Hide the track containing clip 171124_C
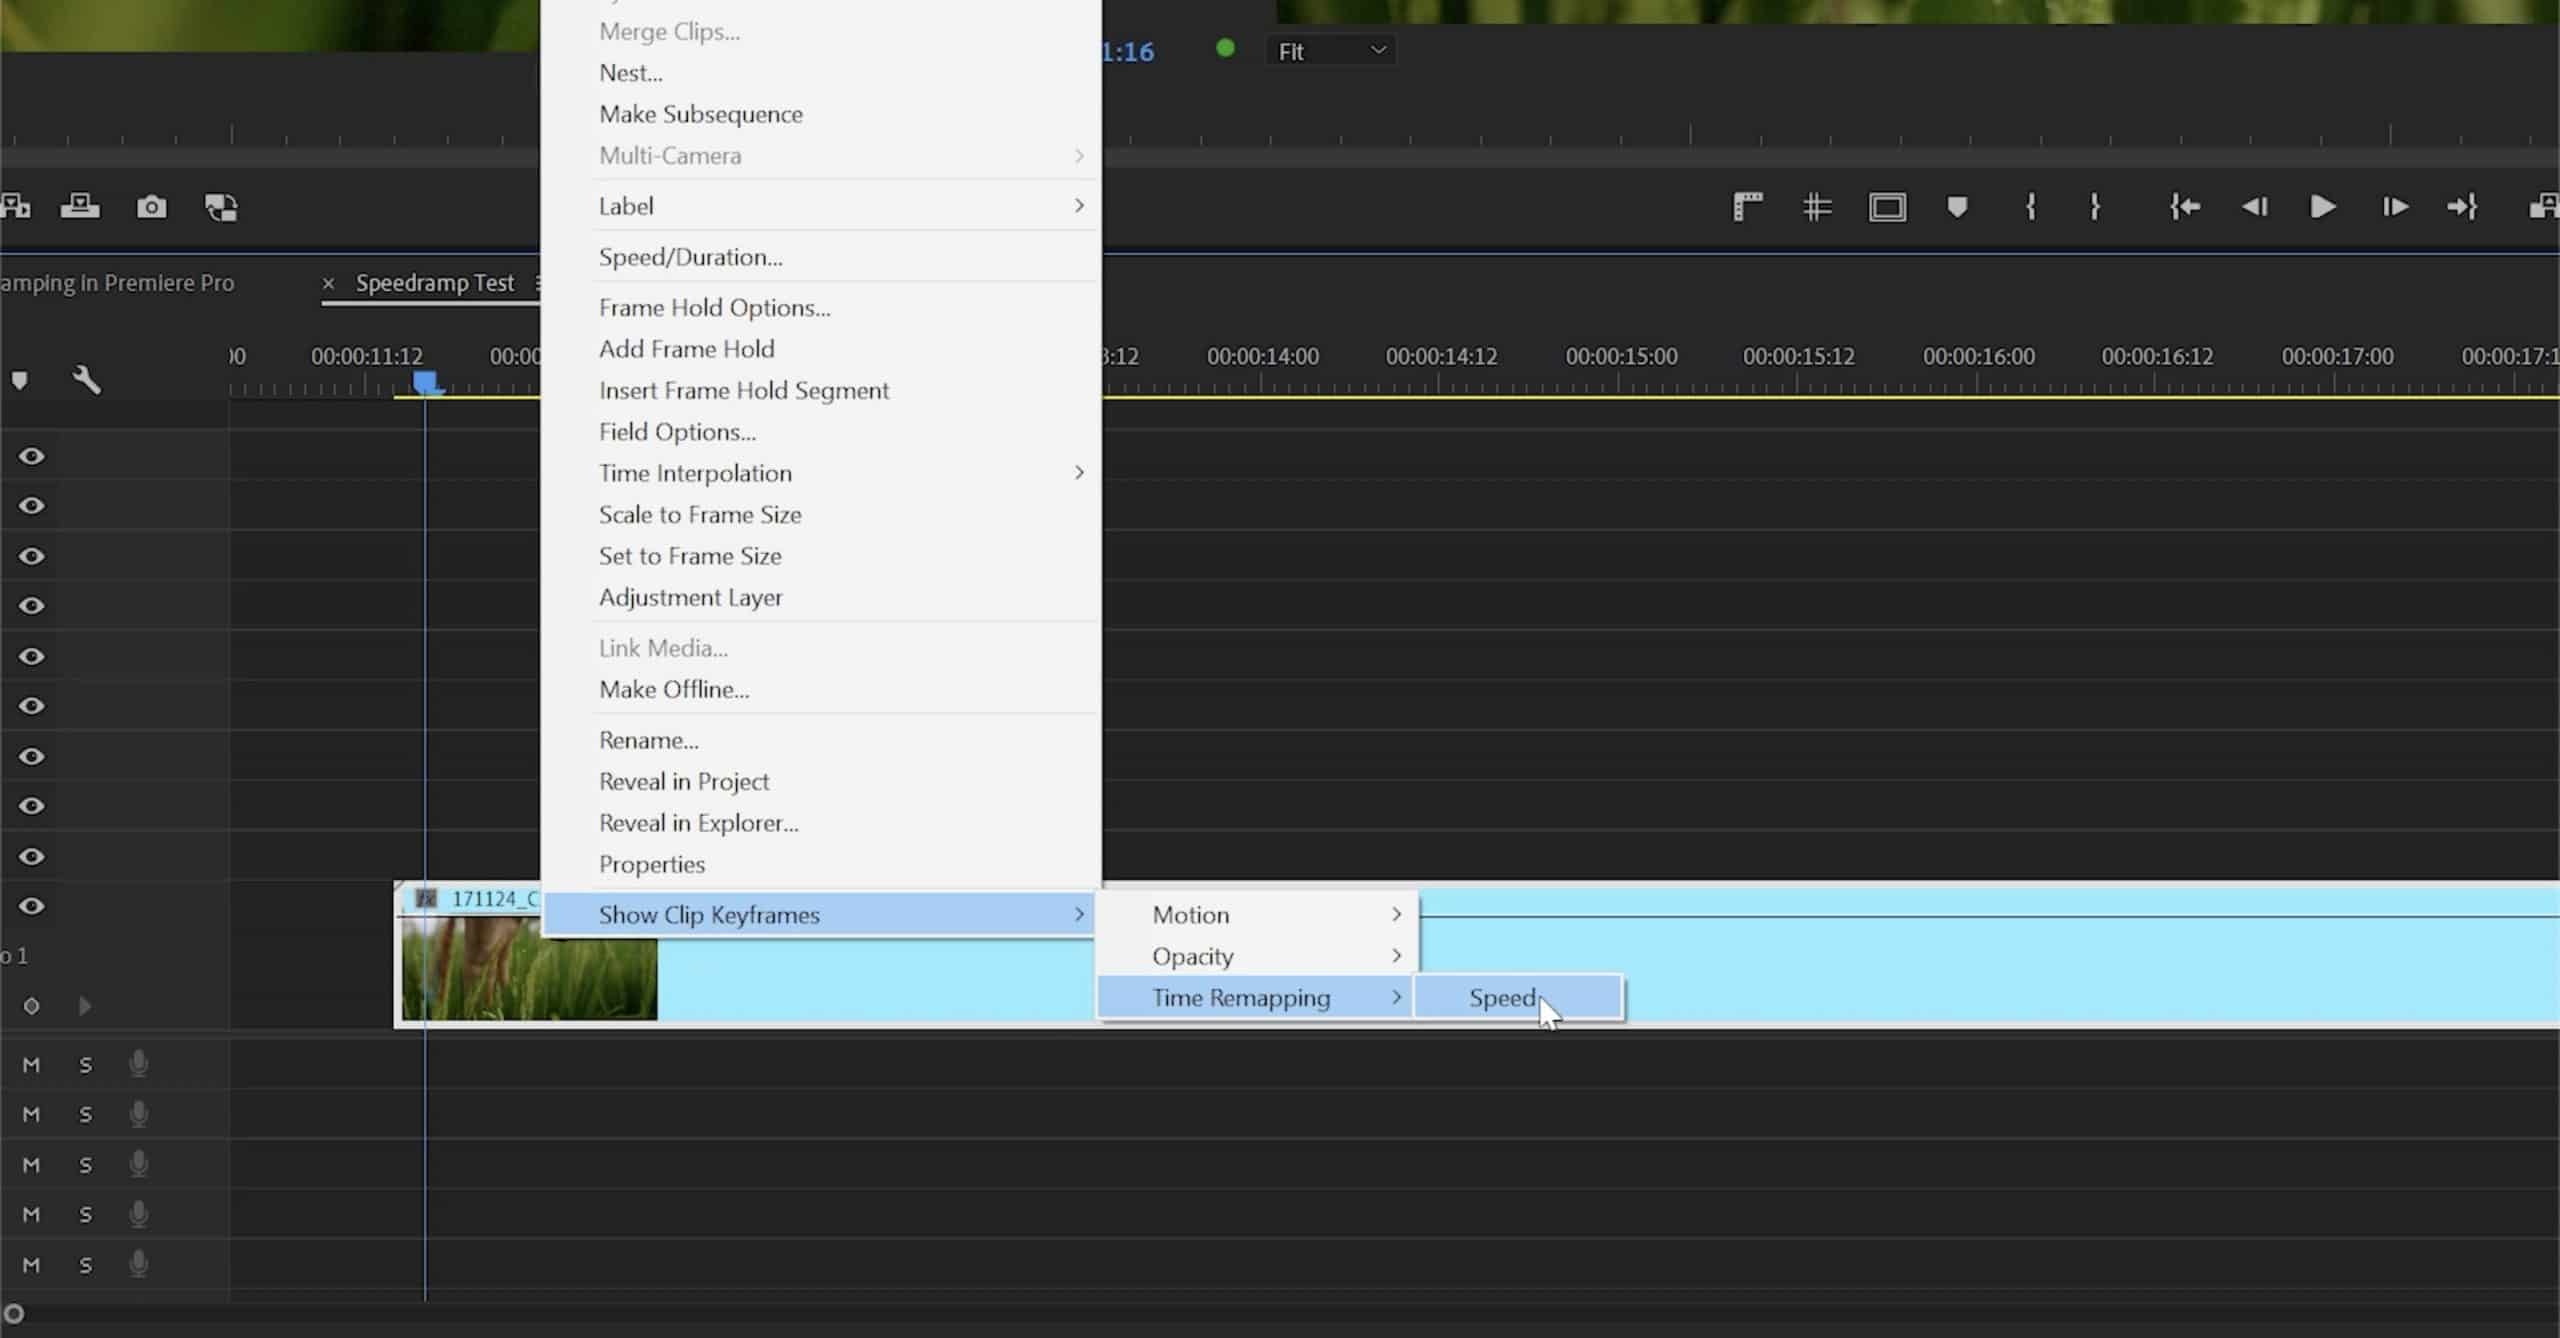This screenshot has width=2560, height=1338. (32, 906)
